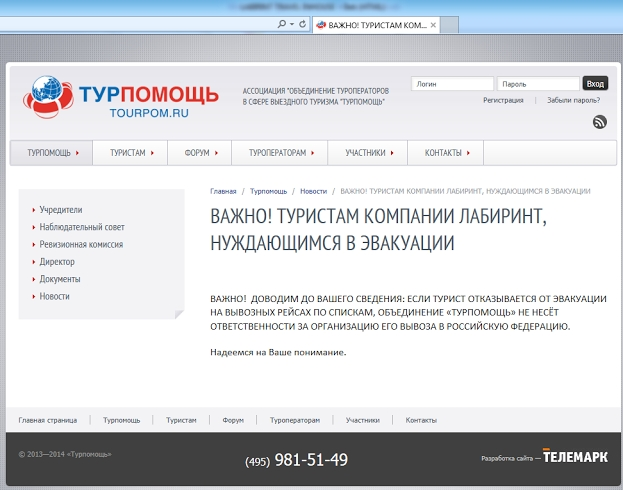The image size is (623, 490).
Task: Open the footer Форум link
Action: (x=233, y=420)
